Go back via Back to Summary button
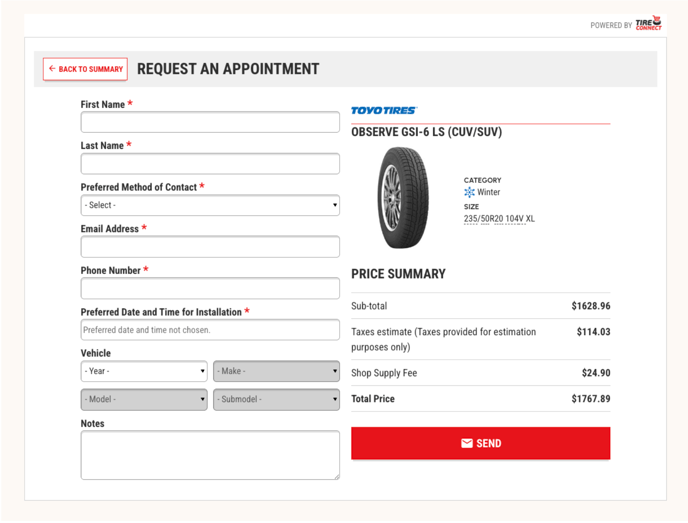 tap(85, 69)
